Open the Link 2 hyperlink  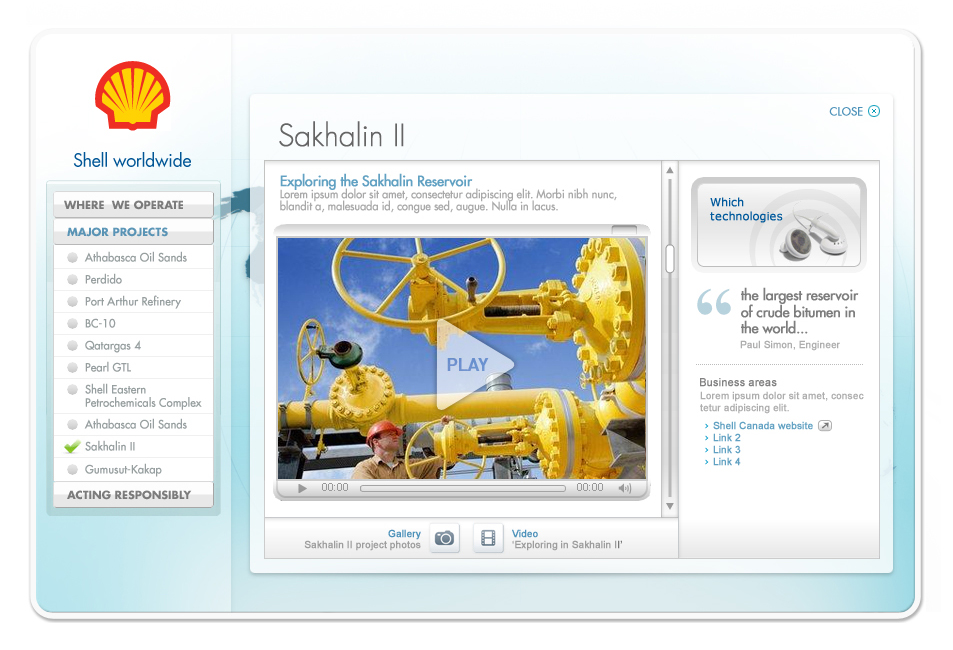click(x=726, y=438)
